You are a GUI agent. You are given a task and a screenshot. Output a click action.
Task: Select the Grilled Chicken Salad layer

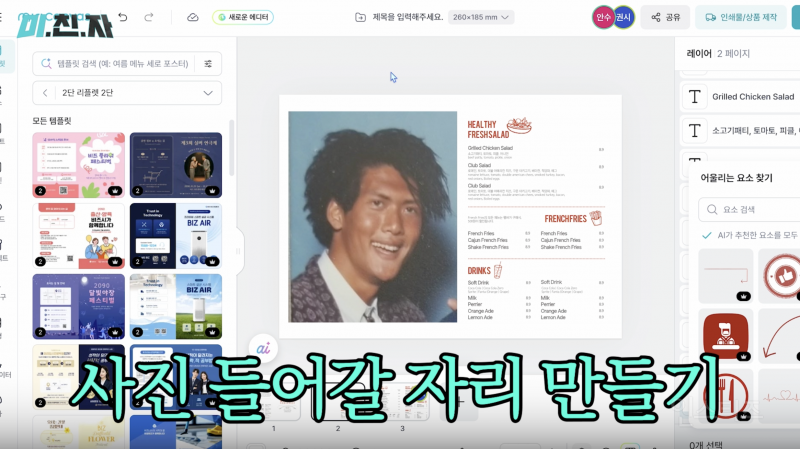pos(741,97)
